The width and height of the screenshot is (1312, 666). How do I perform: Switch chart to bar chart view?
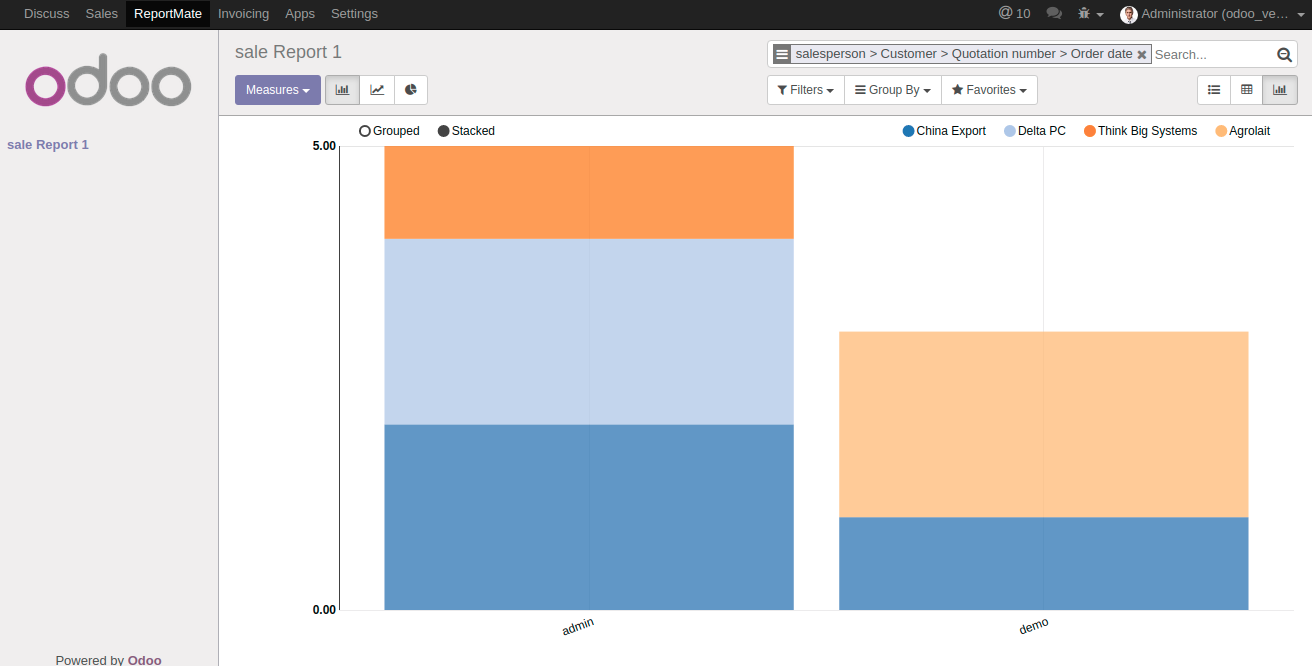tap(341, 89)
